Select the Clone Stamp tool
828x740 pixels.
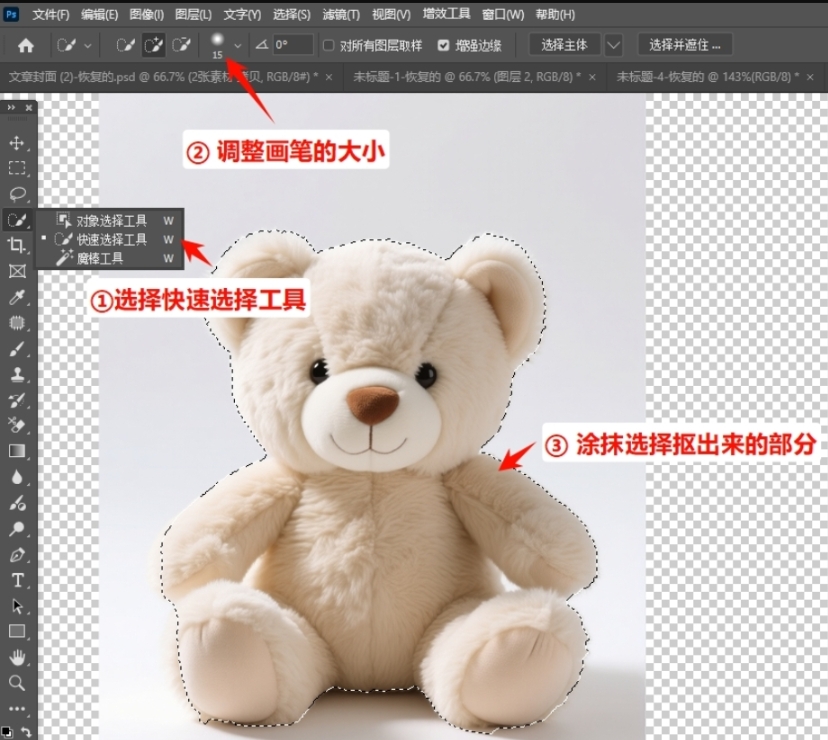tap(17, 375)
